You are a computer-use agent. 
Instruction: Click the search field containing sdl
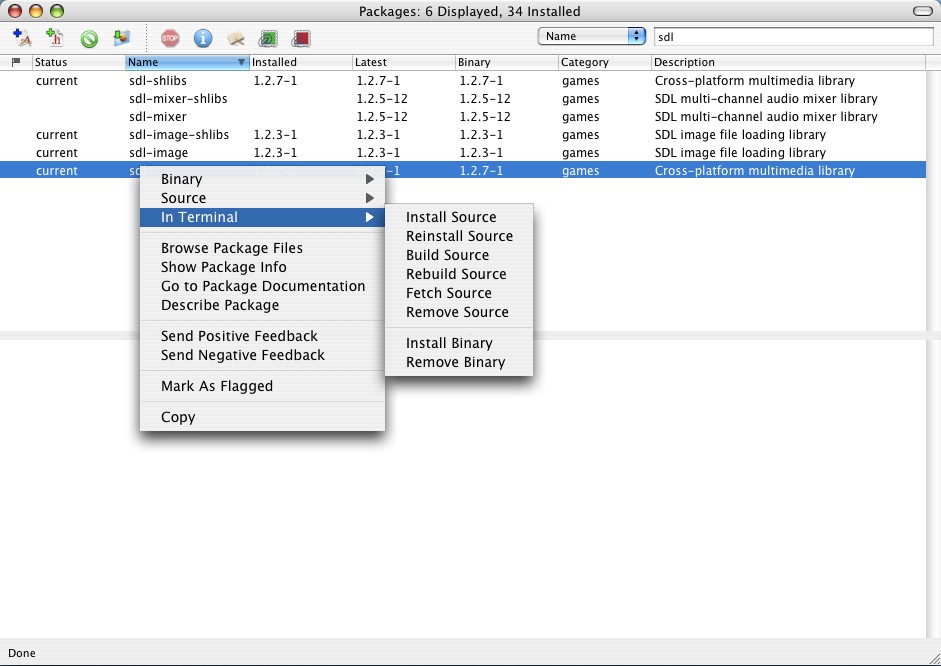793,37
